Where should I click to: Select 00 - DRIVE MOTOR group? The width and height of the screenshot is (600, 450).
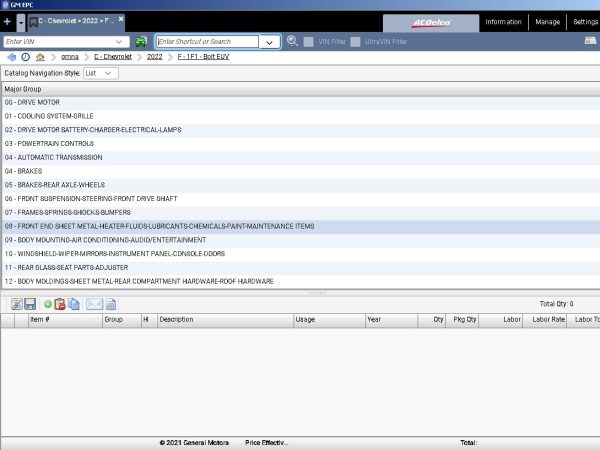coord(301,103)
